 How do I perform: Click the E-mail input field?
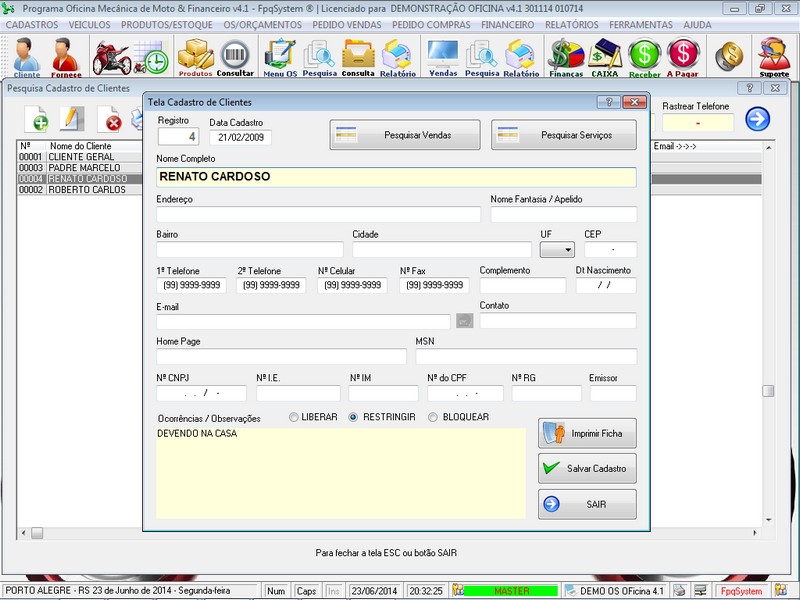[303, 321]
